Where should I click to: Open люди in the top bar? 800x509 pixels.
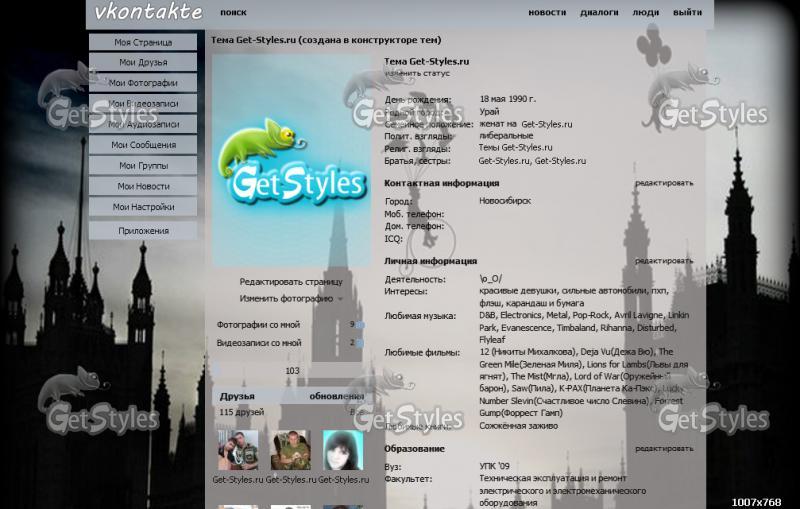click(645, 12)
